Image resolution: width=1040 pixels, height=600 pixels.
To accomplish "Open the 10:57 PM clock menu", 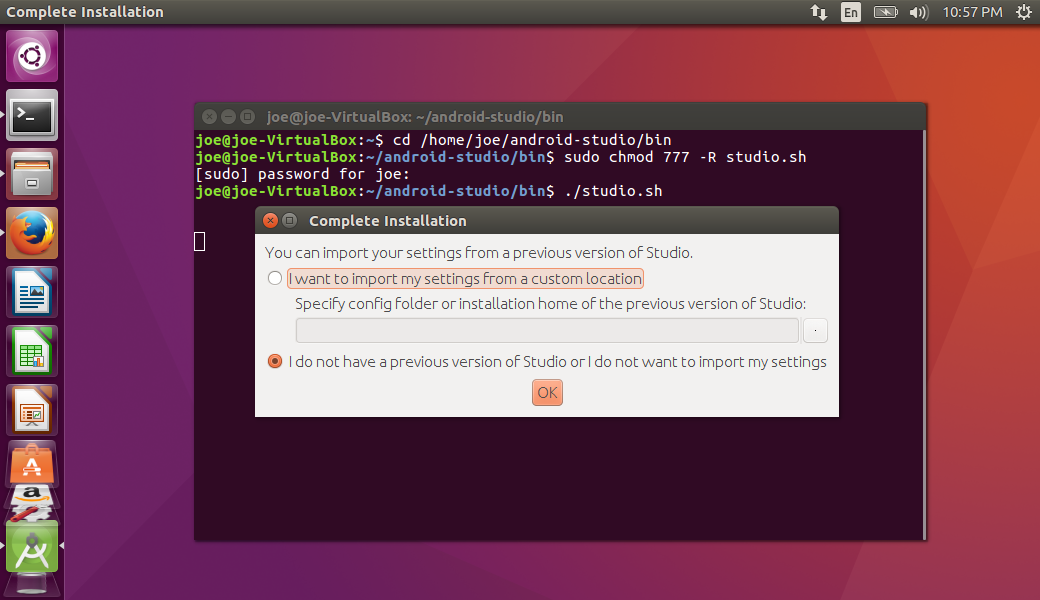I will [x=972, y=12].
